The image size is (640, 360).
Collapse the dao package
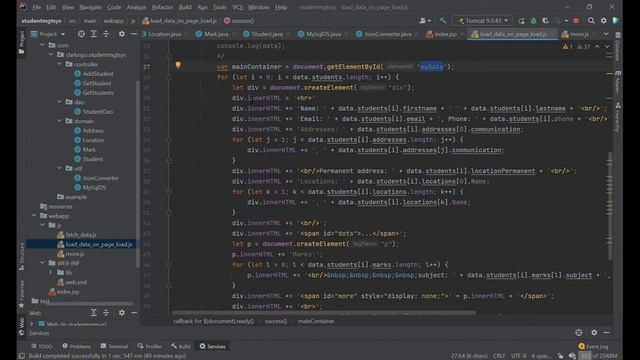click(60, 102)
